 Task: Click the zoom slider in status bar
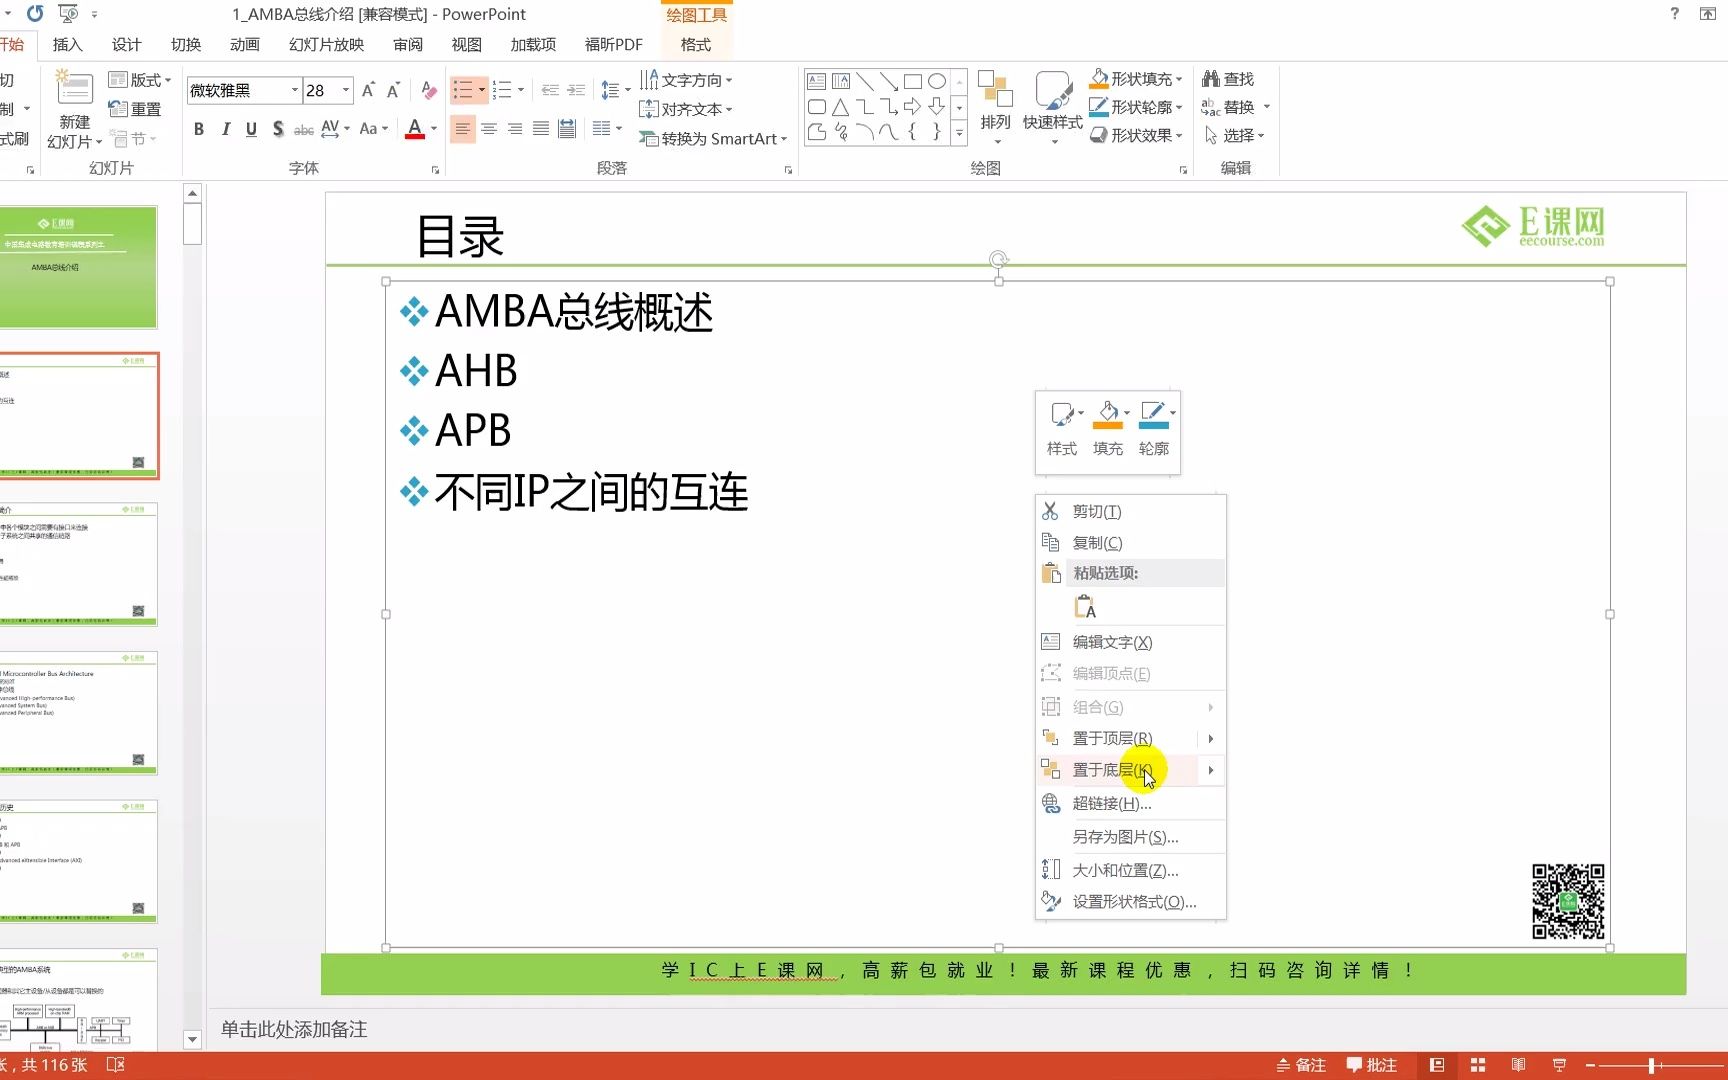coord(1652,1066)
